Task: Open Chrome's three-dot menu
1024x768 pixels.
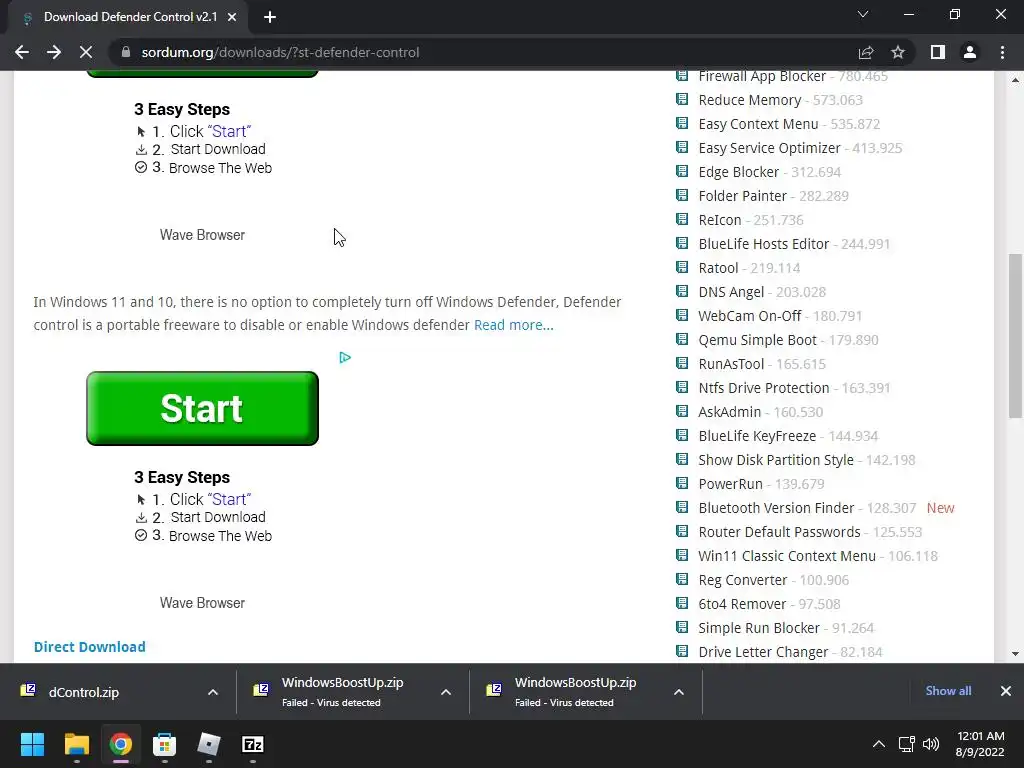Action: coord(1002,52)
